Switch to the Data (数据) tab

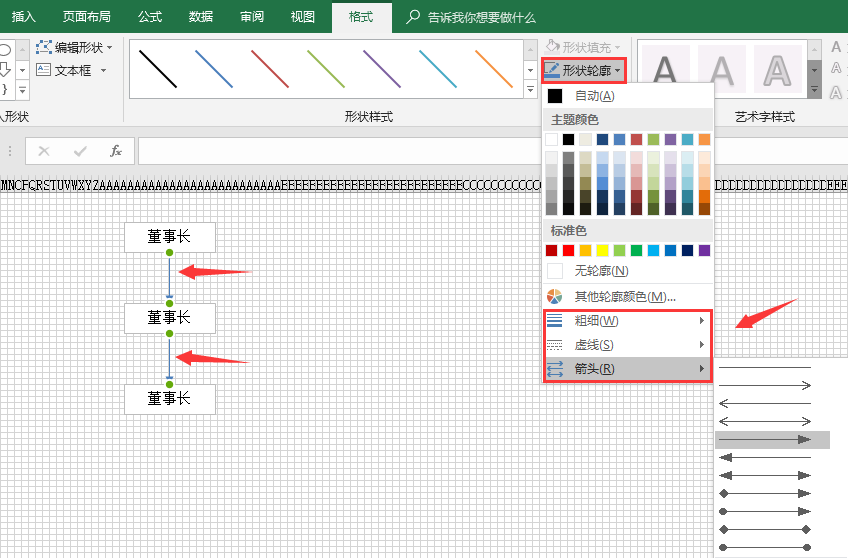click(201, 17)
